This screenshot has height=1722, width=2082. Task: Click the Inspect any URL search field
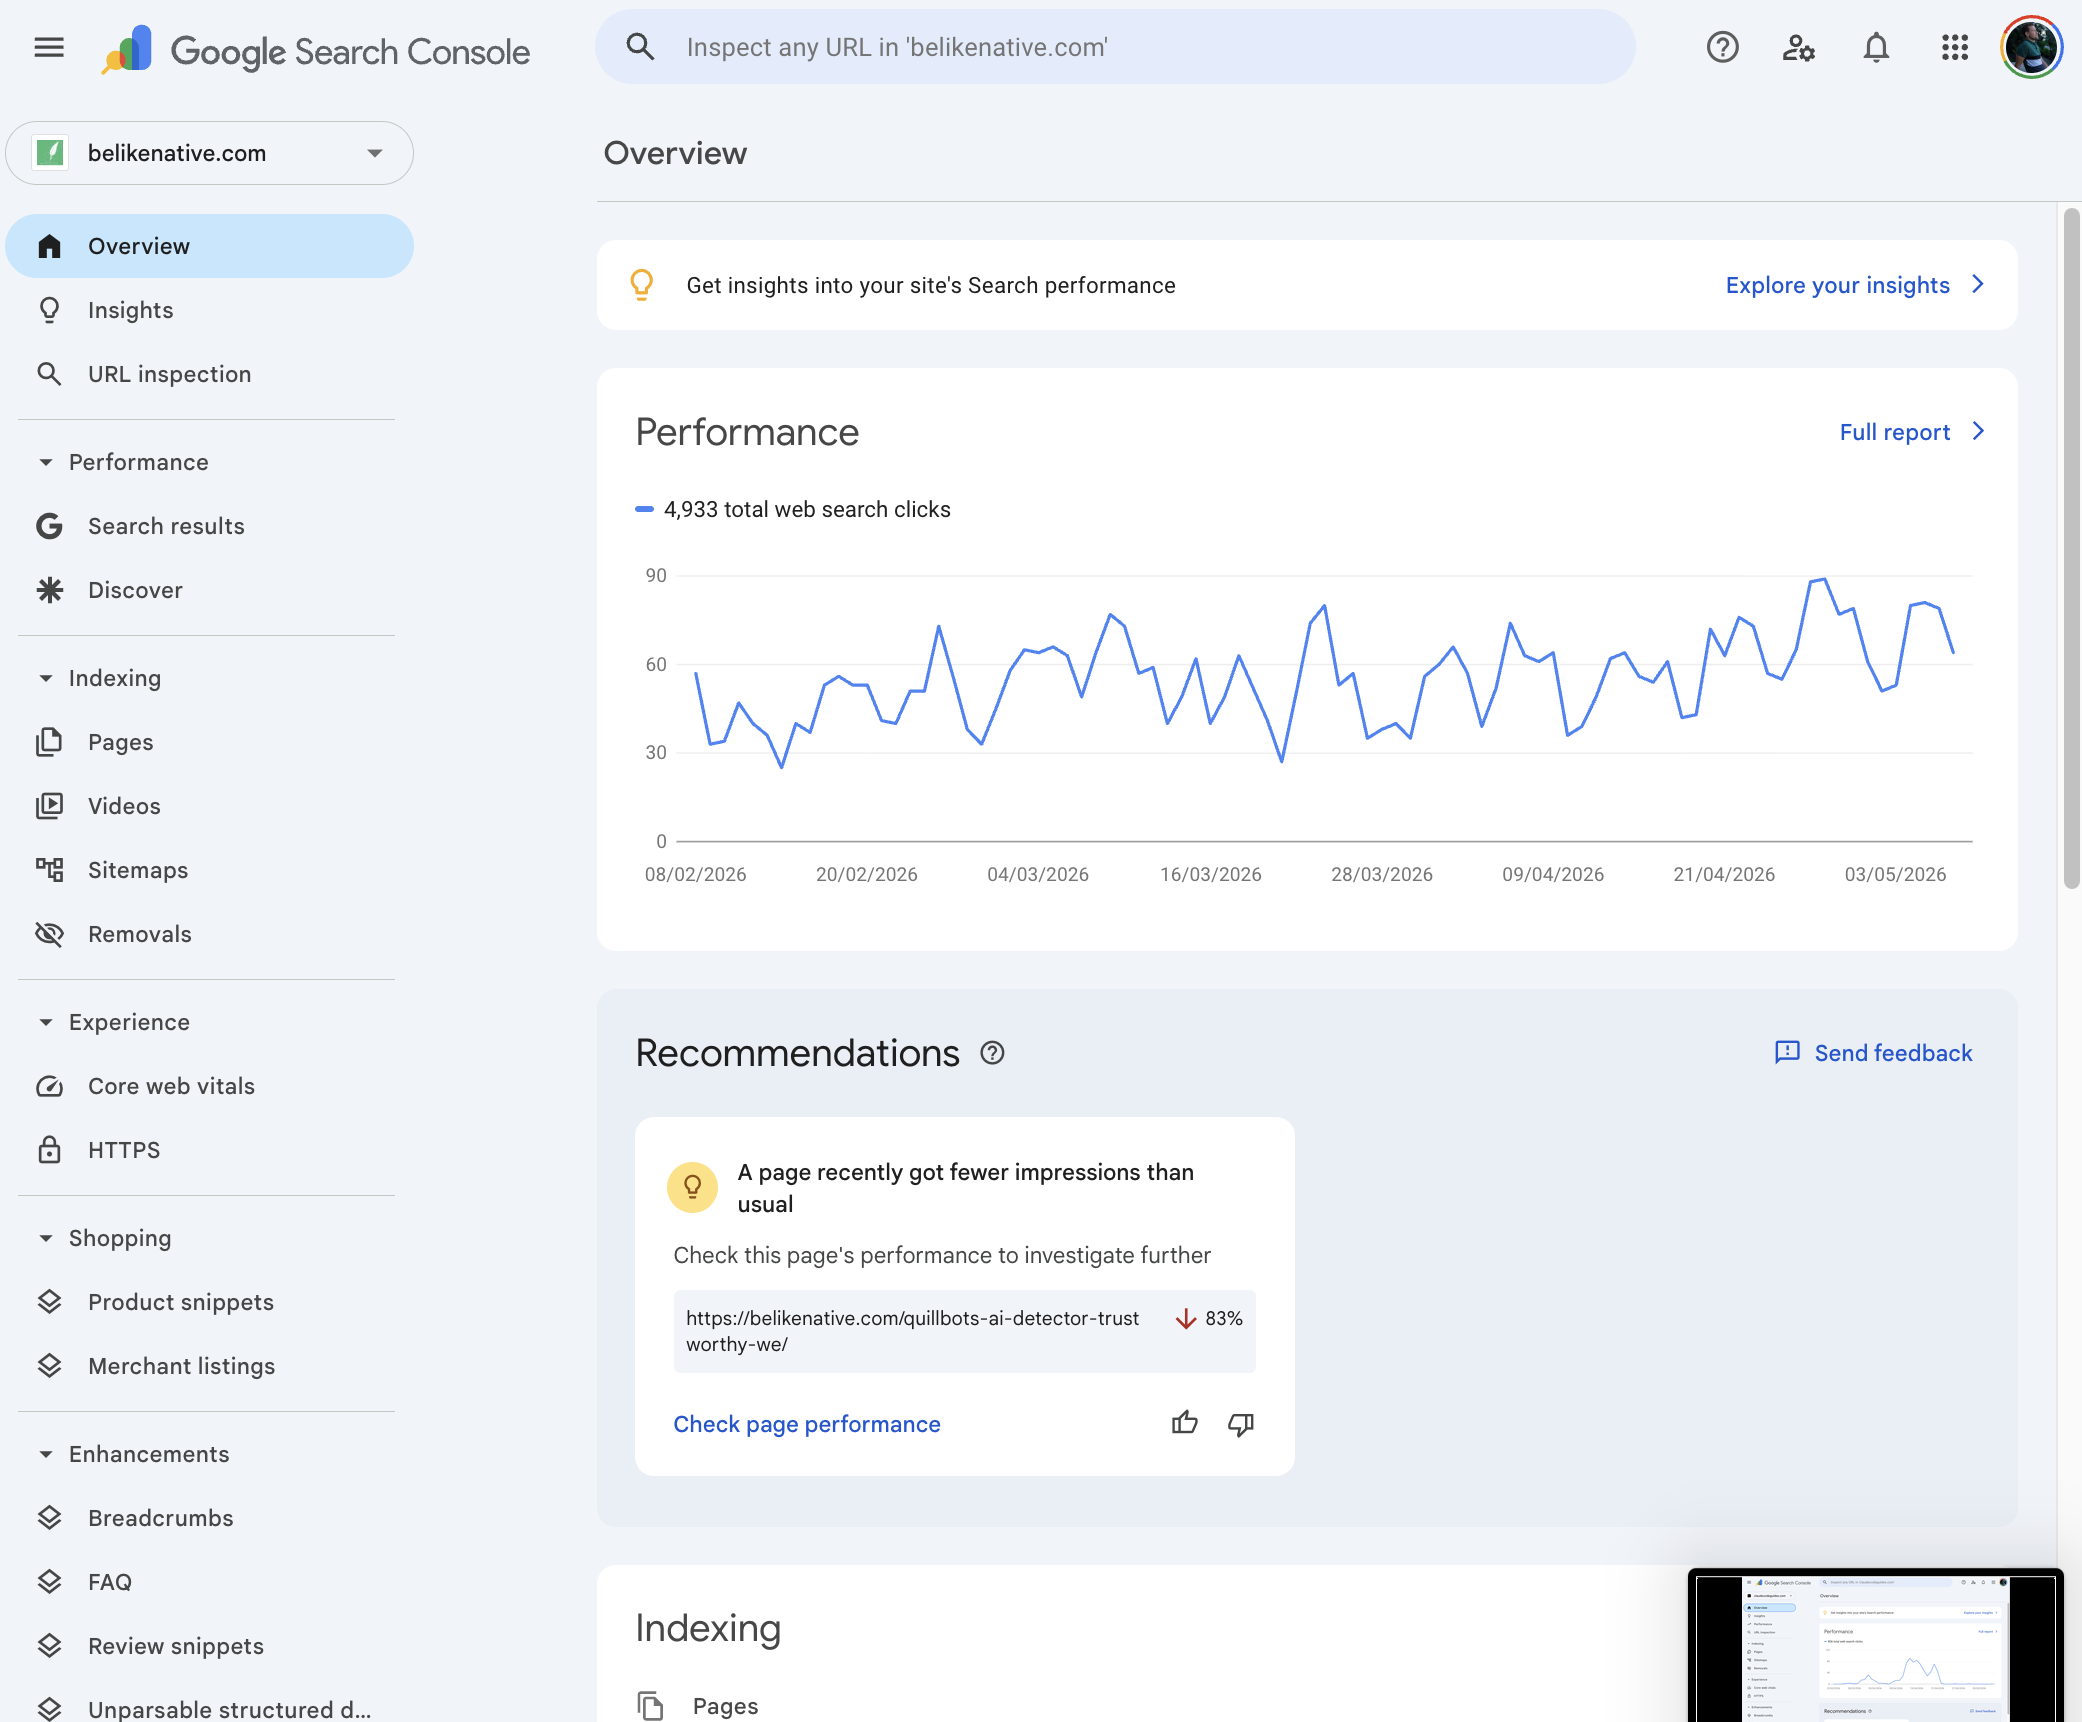coord(1115,47)
